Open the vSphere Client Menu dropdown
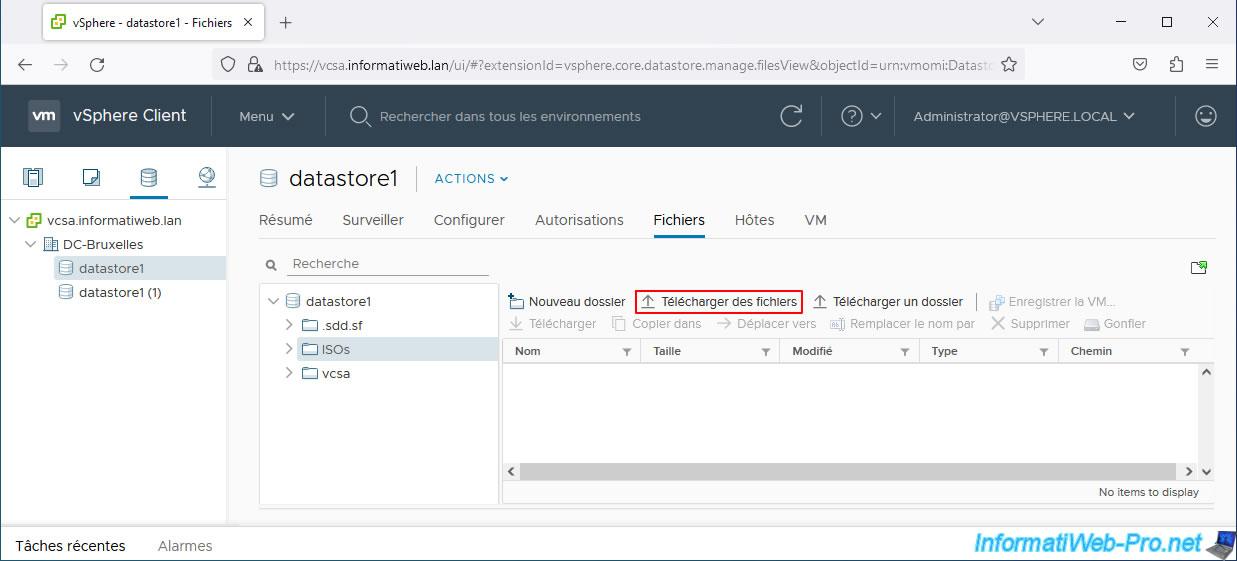1237x561 pixels. point(266,116)
